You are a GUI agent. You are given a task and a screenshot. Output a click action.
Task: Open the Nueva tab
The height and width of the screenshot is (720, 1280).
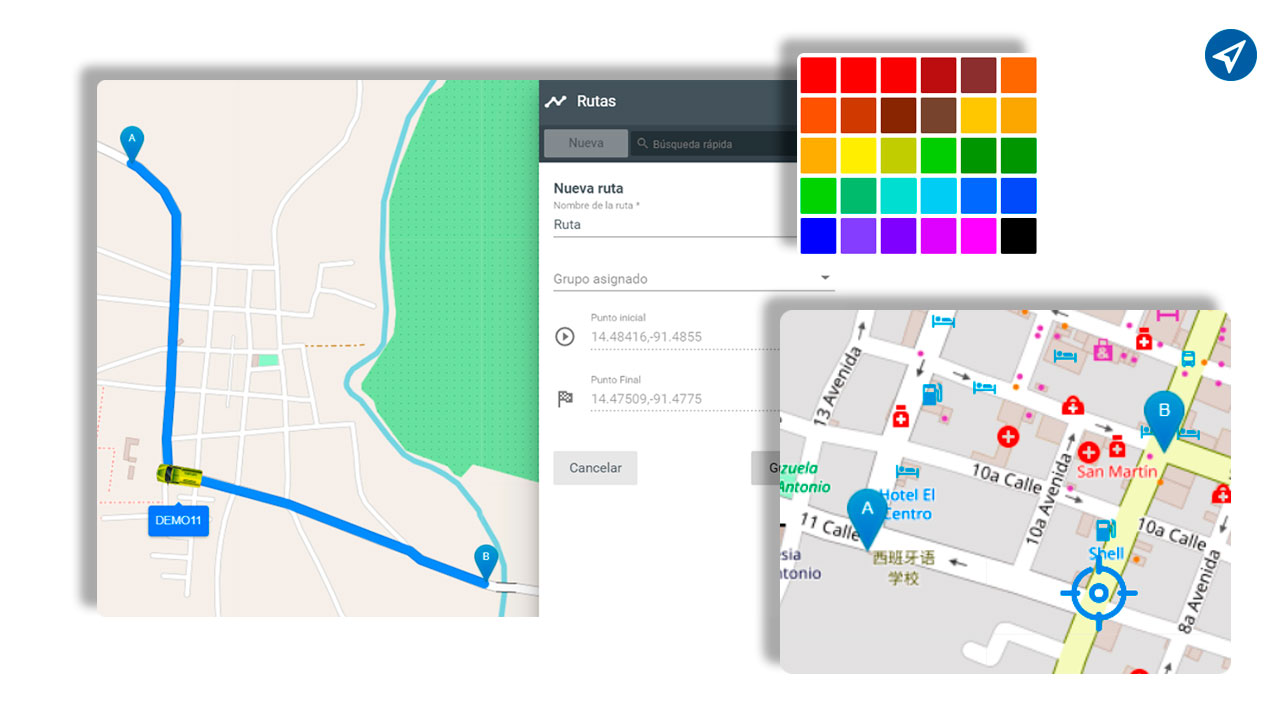click(x=586, y=143)
